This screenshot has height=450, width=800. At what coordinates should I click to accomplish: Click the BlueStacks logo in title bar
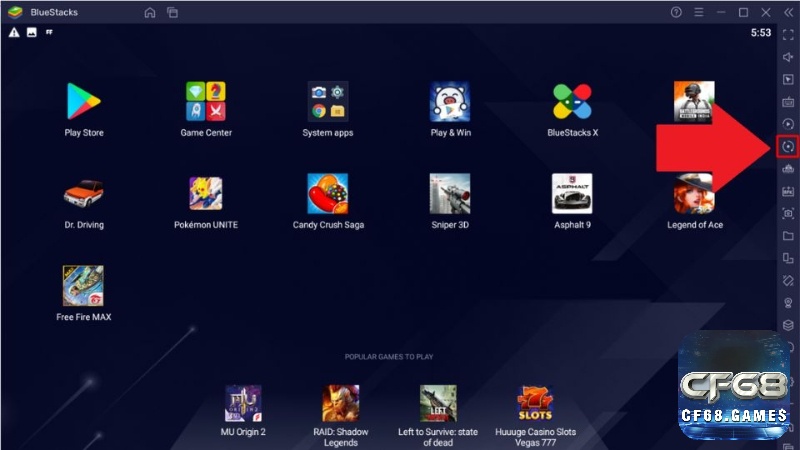tap(15, 12)
